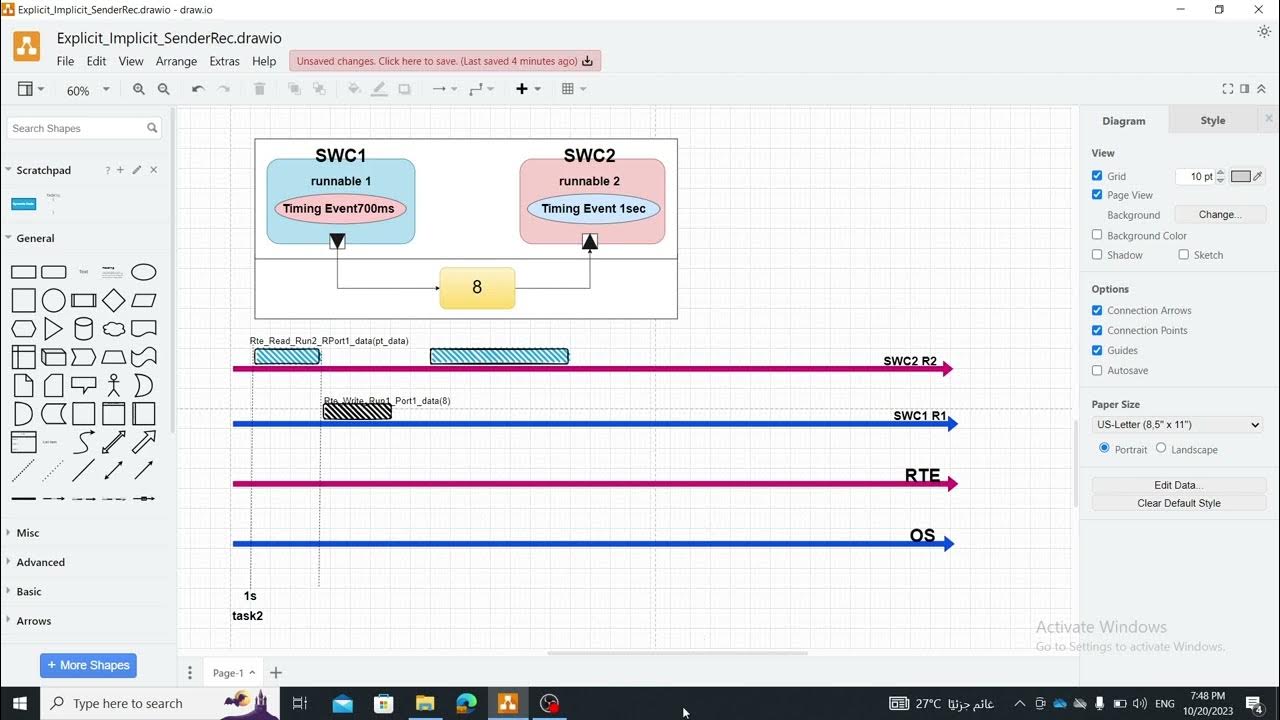Collapse the toolbar with double chevron icon
Viewport: 1280px width, 720px height.
[1261, 89]
